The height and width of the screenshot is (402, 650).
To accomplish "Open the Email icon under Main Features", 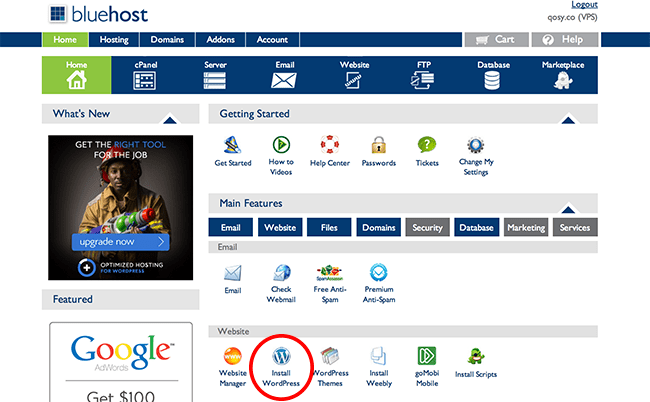I will point(233,274).
